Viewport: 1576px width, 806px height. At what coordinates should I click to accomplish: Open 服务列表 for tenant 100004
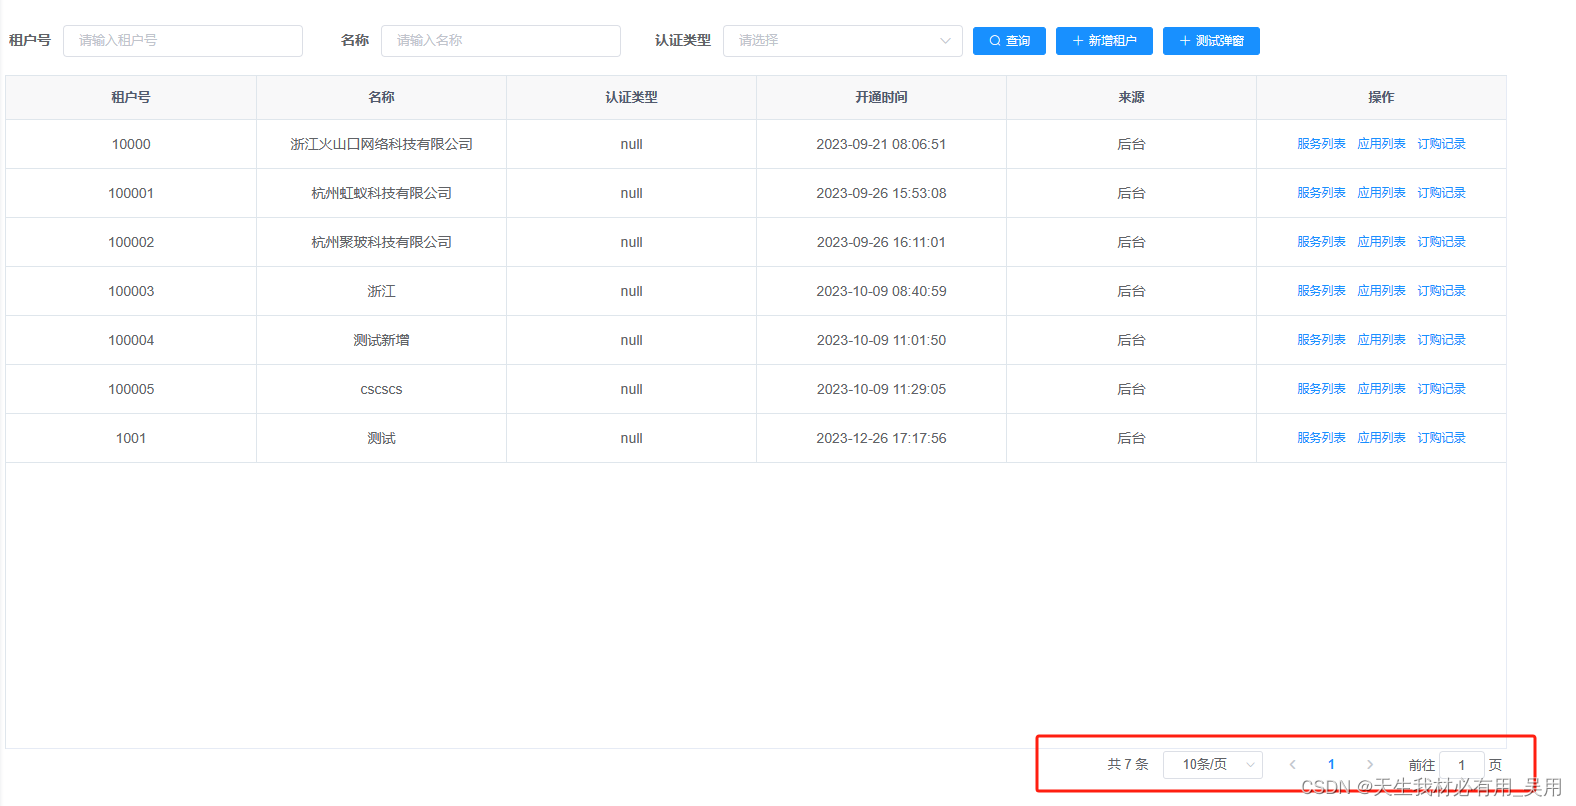click(1321, 340)
